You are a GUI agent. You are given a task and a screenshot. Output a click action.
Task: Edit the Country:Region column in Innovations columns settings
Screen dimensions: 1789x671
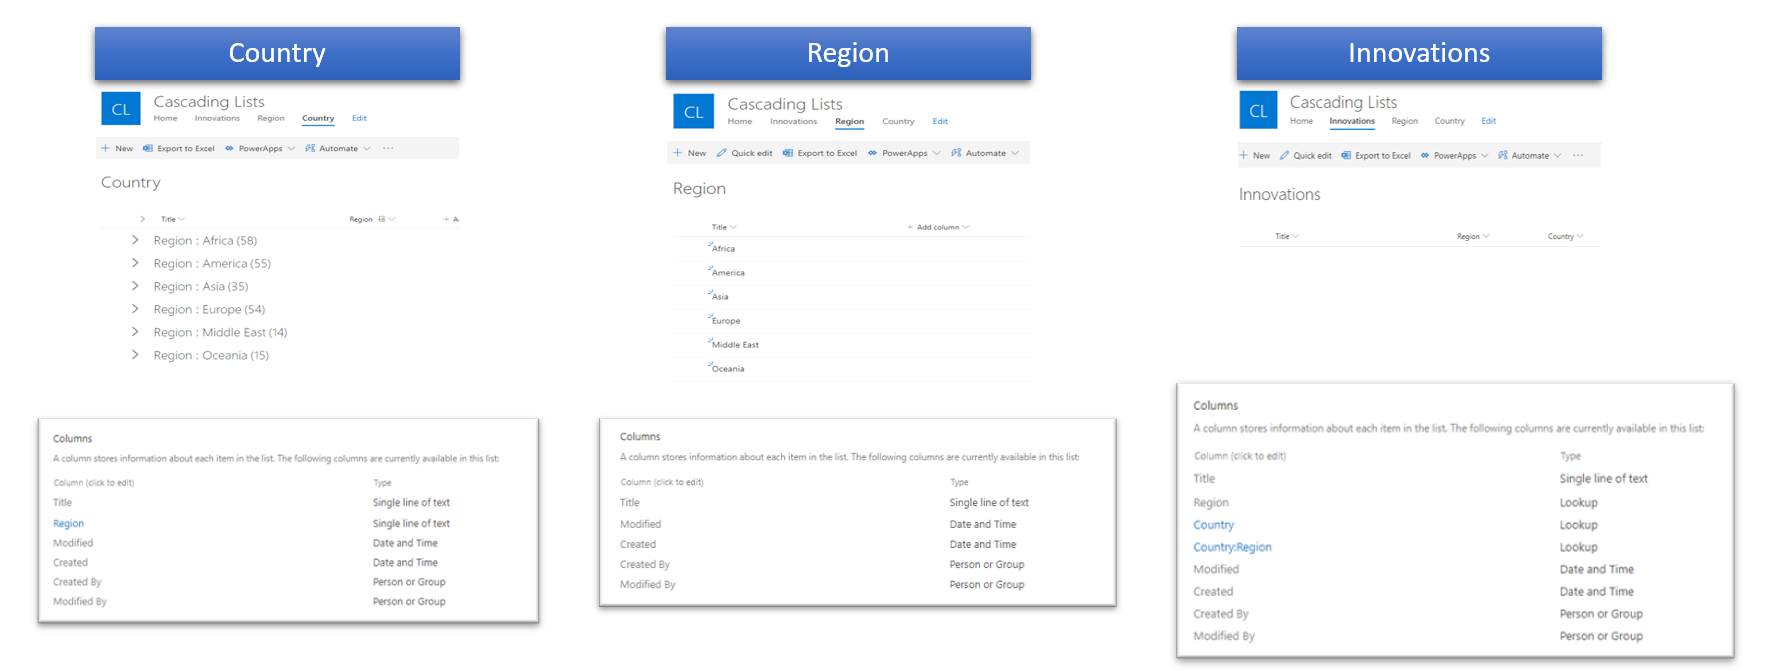pyautogui.click(x=1232, y=547)
